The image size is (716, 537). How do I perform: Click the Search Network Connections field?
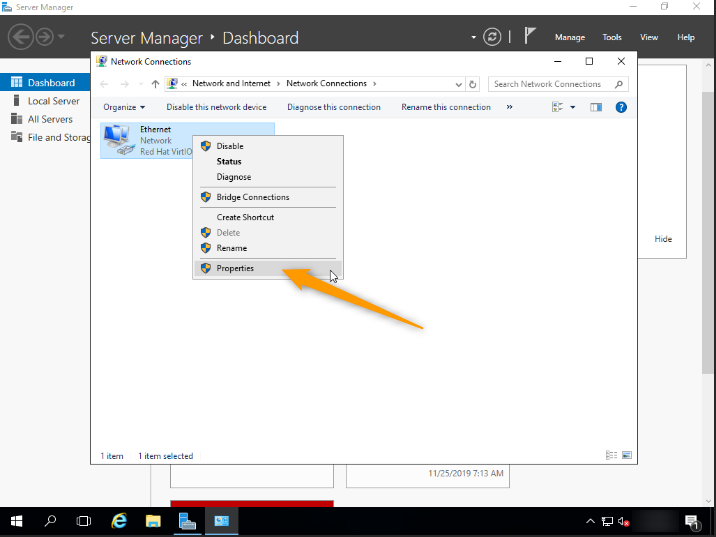552,84
